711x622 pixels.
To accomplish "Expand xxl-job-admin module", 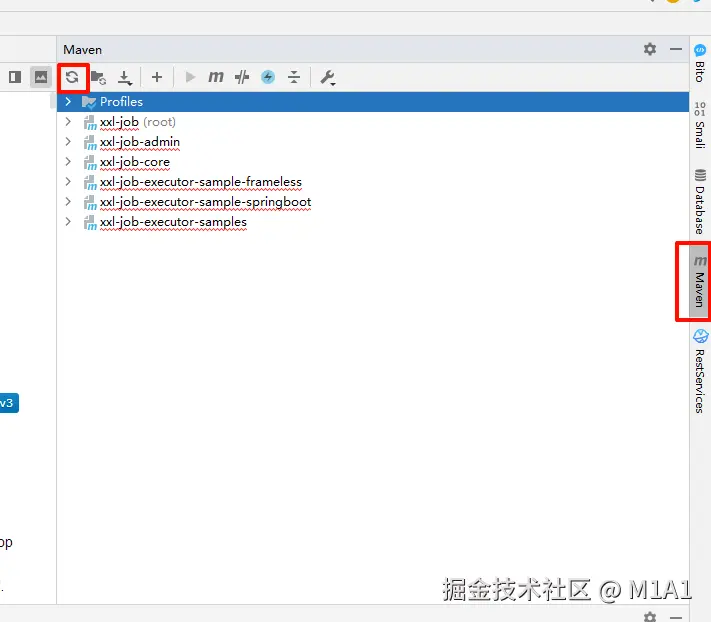I will (68, 141).
